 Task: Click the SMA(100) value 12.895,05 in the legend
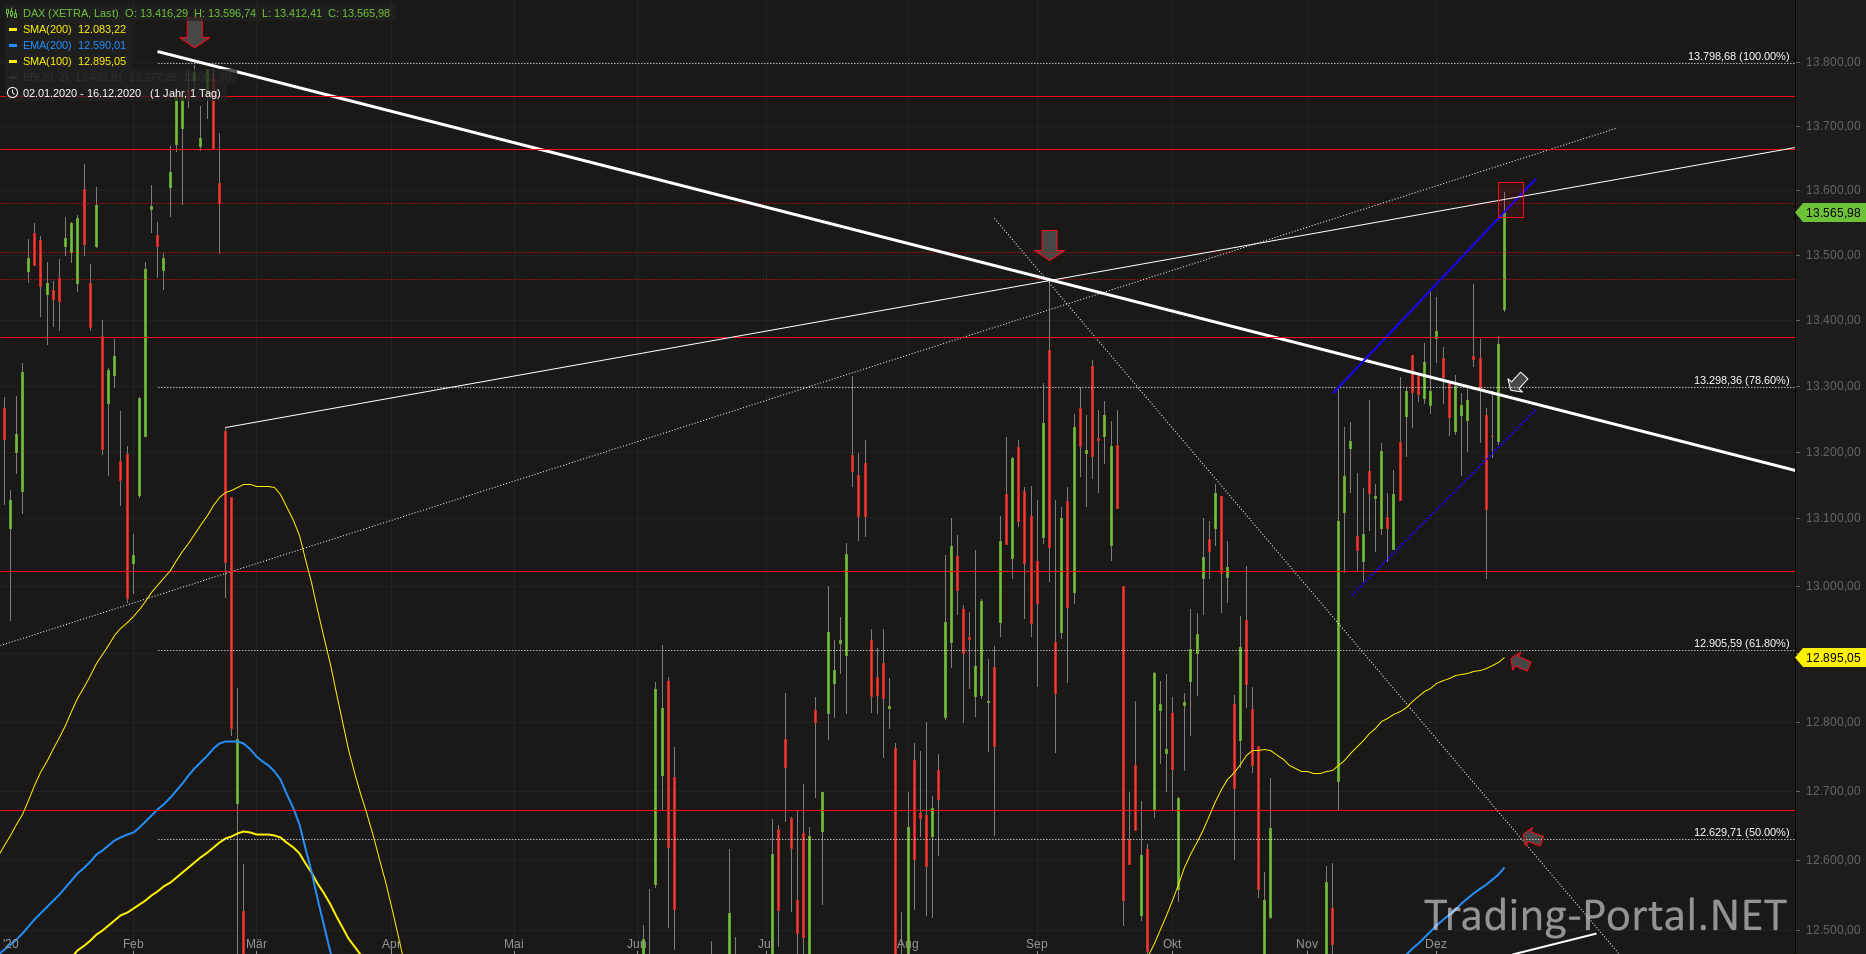click(x=102, y=61)
